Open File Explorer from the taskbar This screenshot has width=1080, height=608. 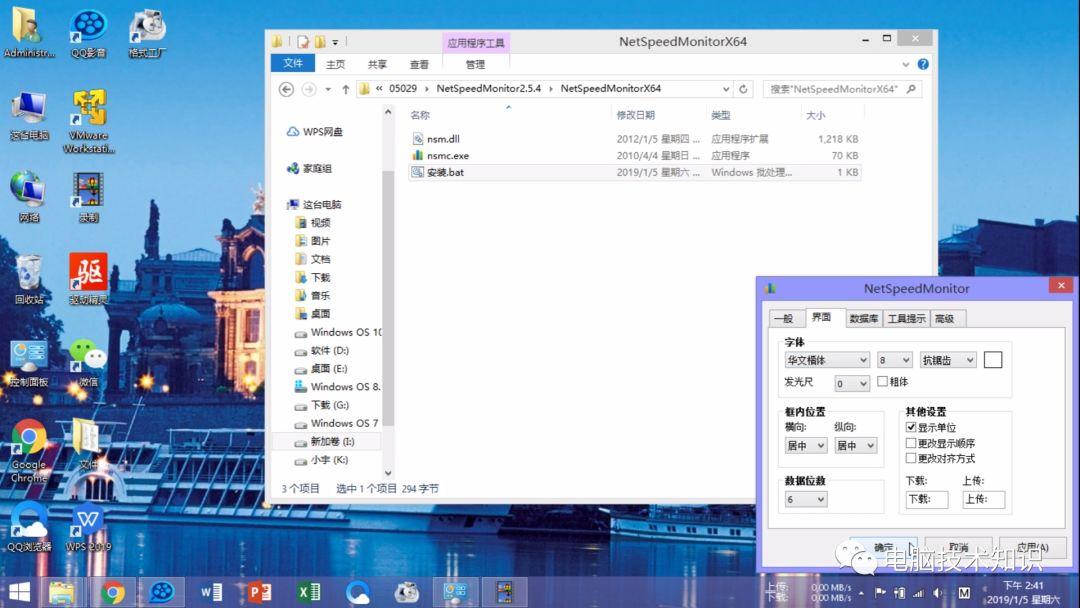point(62,592)
